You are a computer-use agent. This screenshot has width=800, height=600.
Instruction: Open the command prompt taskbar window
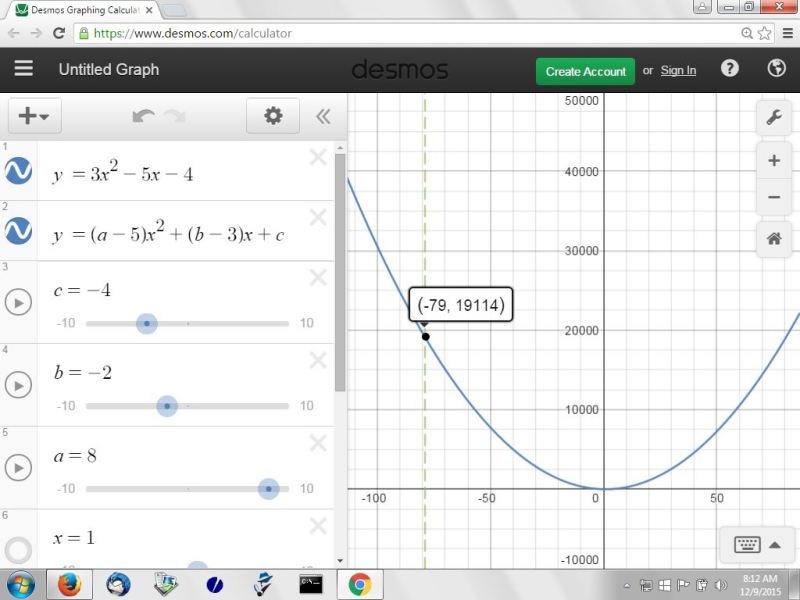tap(311, 585)
